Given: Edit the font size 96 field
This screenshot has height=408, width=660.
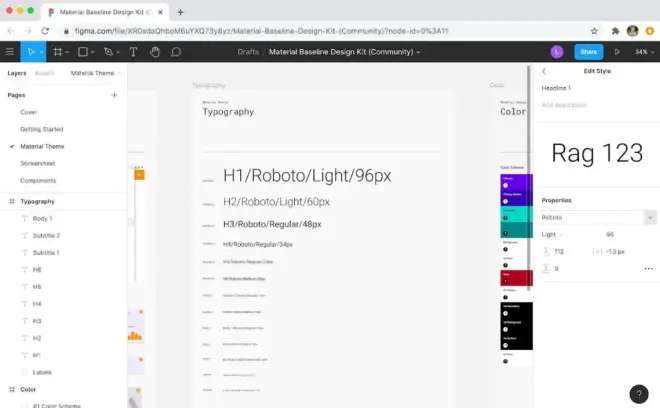Looking at the screenshot, I should (610, 235).
